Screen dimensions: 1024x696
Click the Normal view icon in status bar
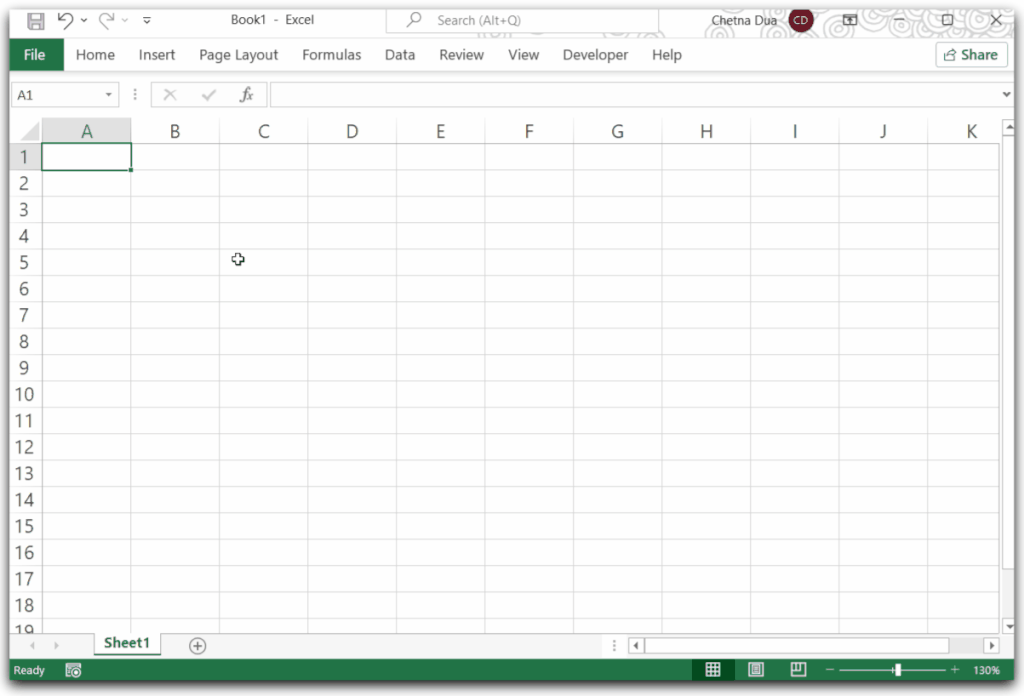coord(713,669)
